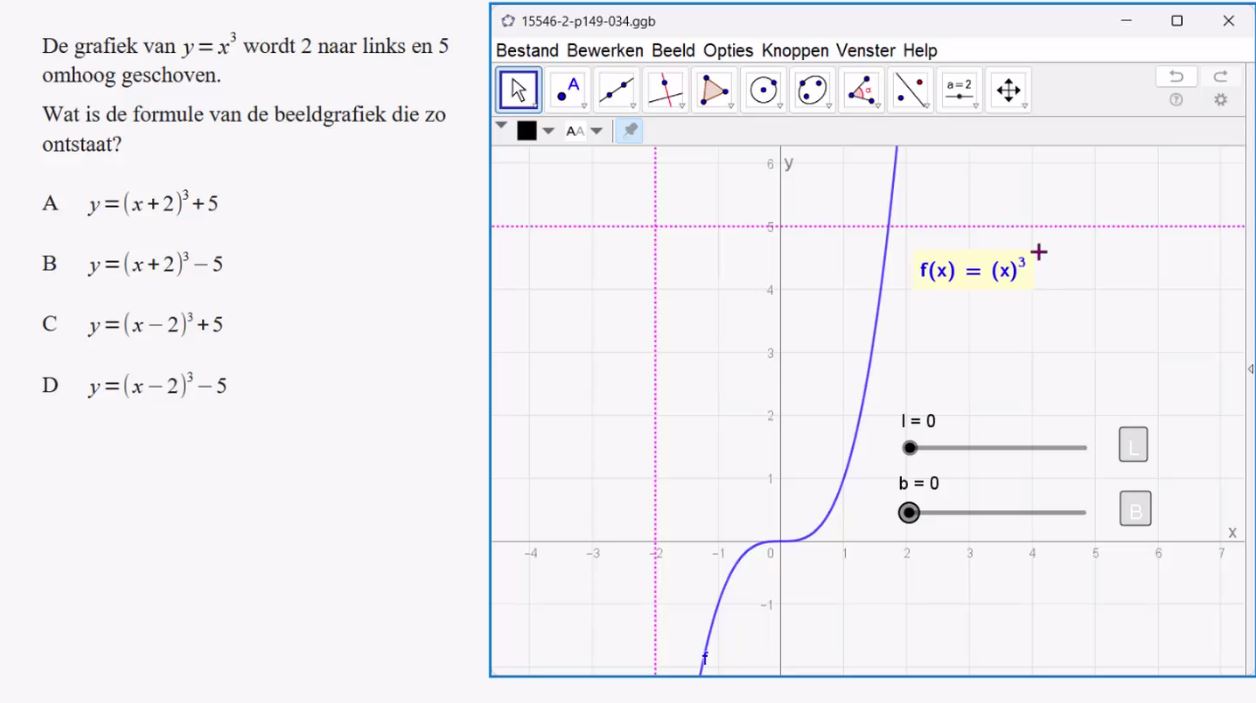Select the Move Graphics View tool
Image resolution: width=1256 pixels, height=703 pixels.
tap(1008, 91)
